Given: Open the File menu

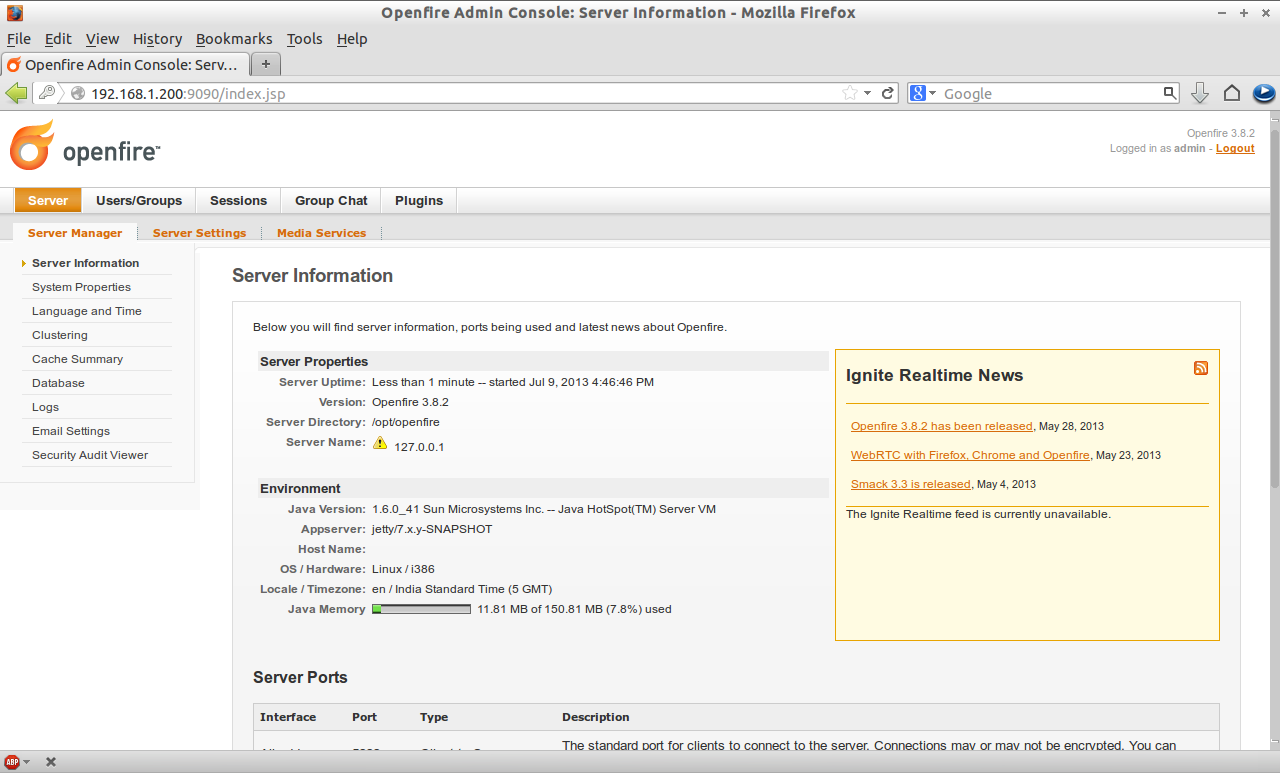Looking at the screenshot, I should pyautogui.click(x=19, y=39).
